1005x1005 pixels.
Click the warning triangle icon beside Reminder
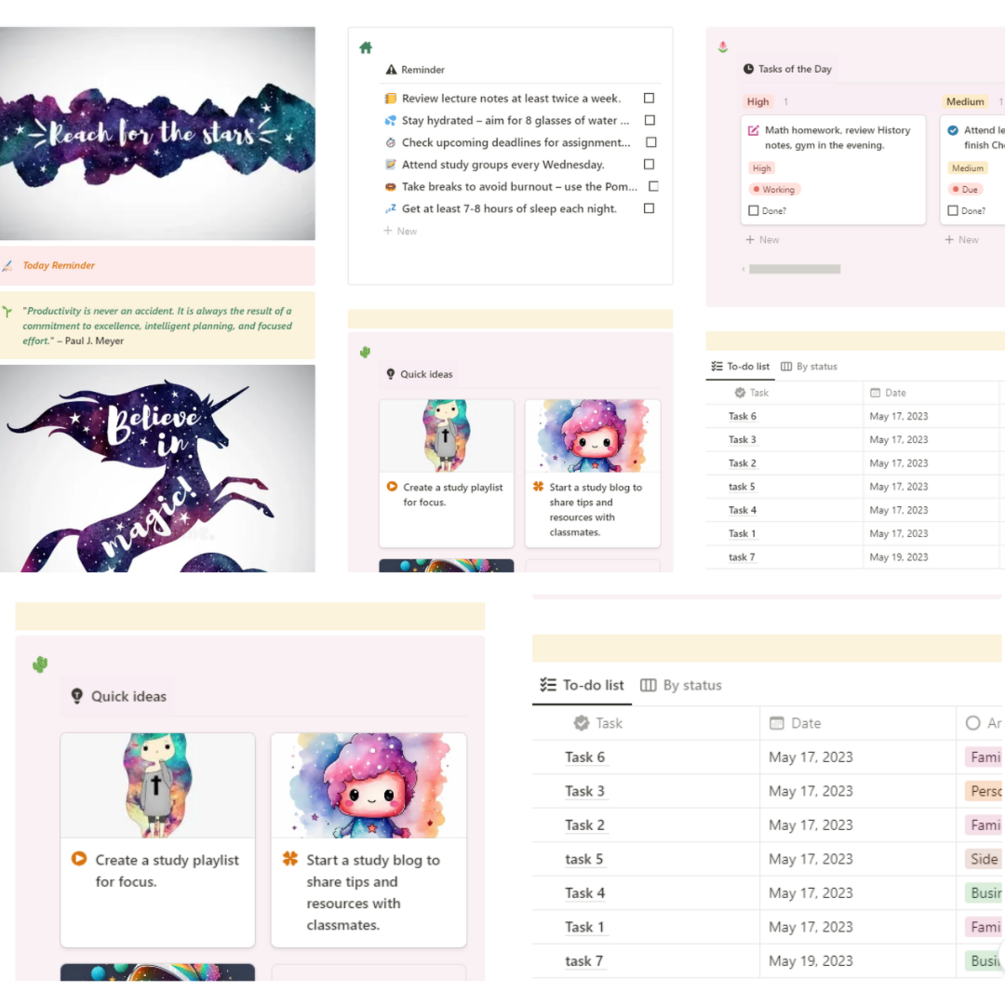click(x=391, y=69)
